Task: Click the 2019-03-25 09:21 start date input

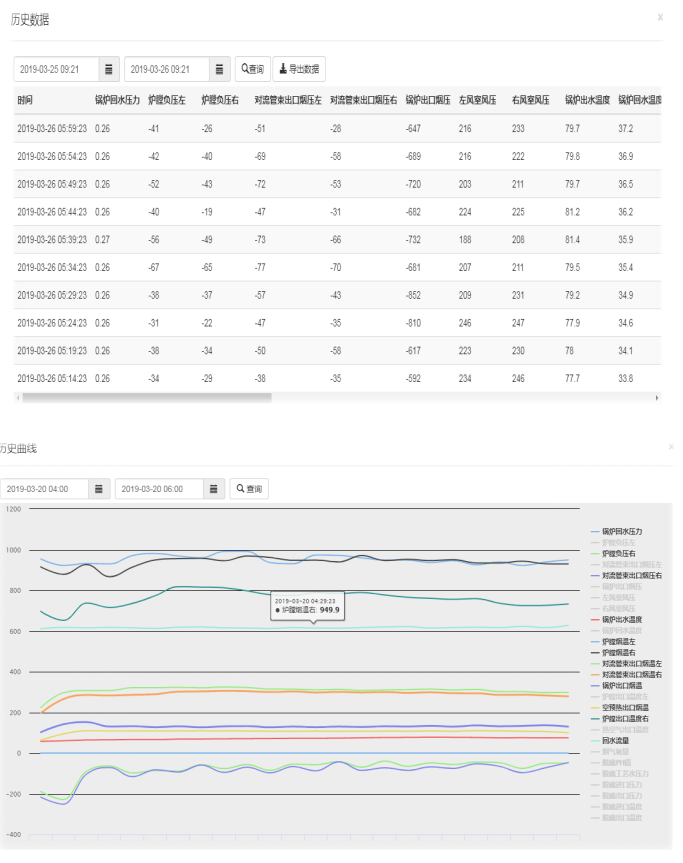Action: (56, 69)
